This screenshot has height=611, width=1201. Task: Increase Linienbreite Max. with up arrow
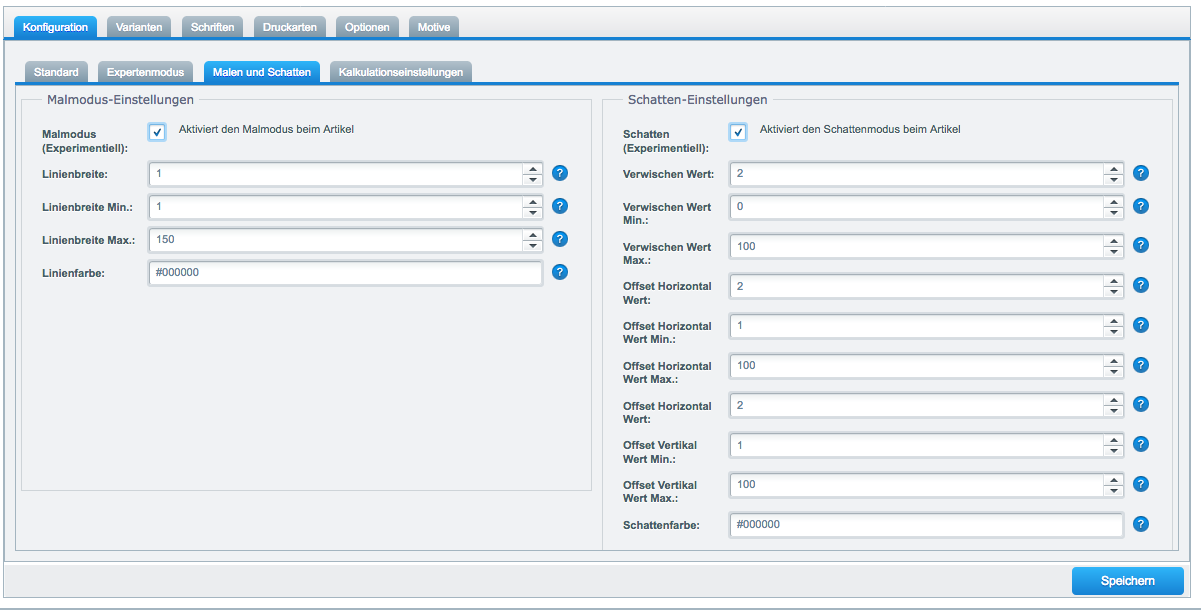tap(533, 234)
